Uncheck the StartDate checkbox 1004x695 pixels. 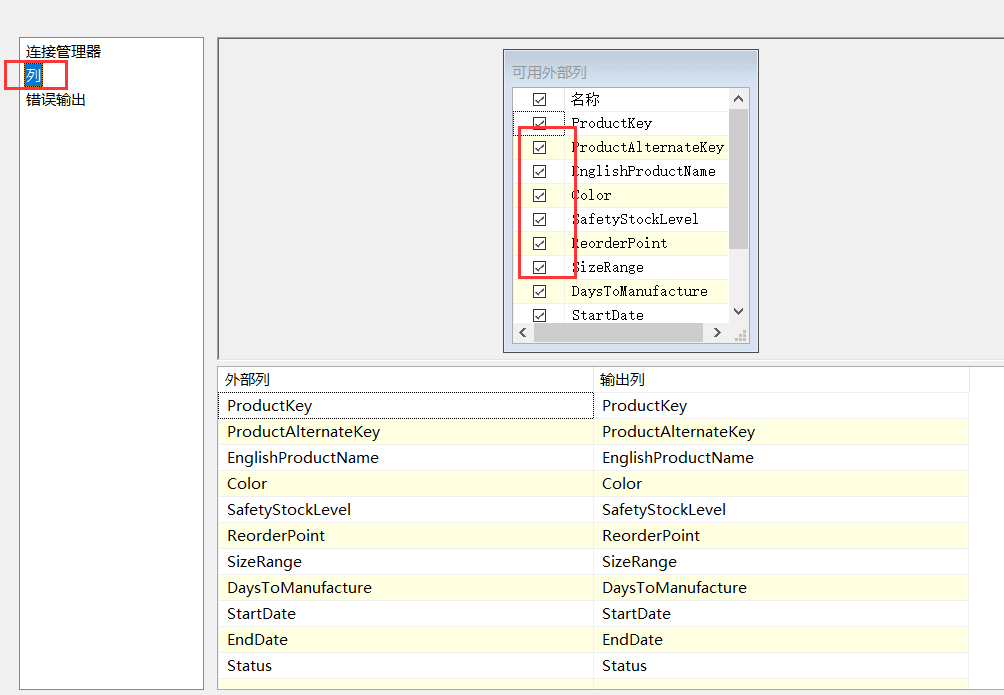click(540, 315)
